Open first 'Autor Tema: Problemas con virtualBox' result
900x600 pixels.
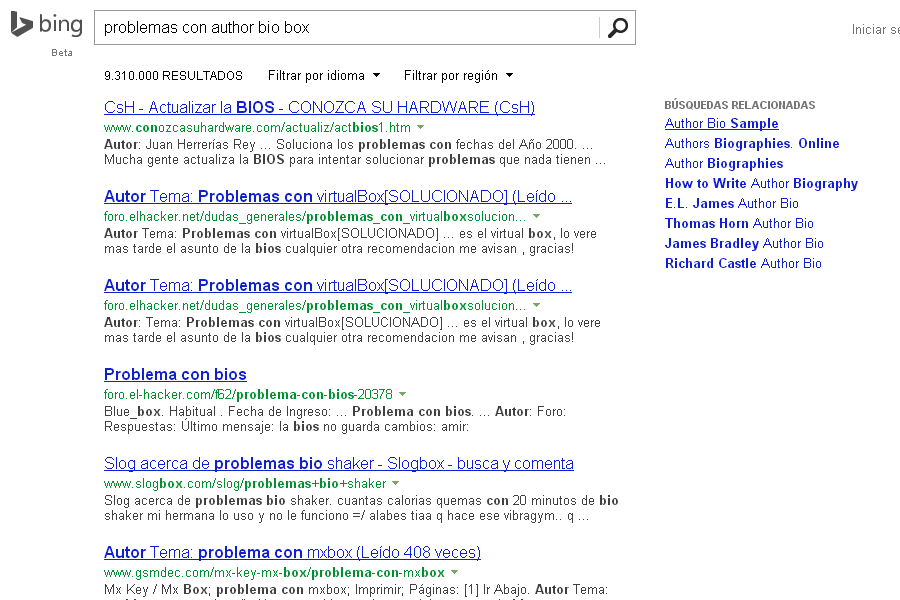coord(338,196)
